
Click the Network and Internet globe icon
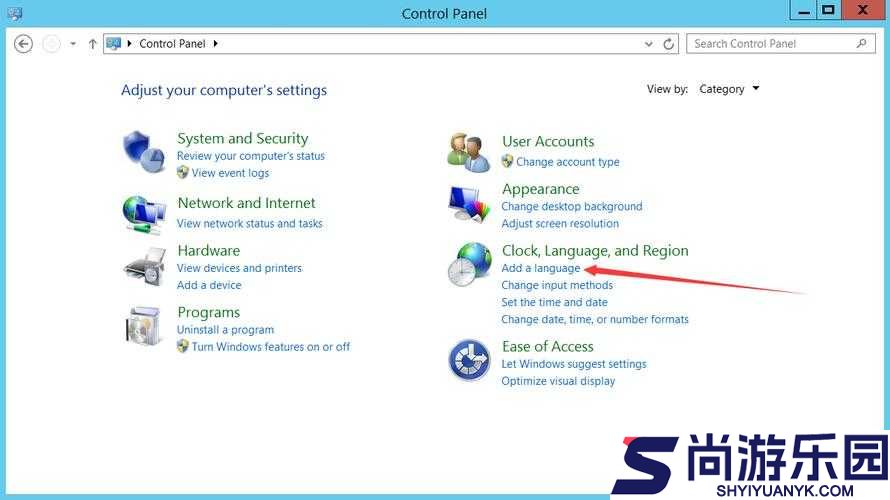[x=144, y=214]
